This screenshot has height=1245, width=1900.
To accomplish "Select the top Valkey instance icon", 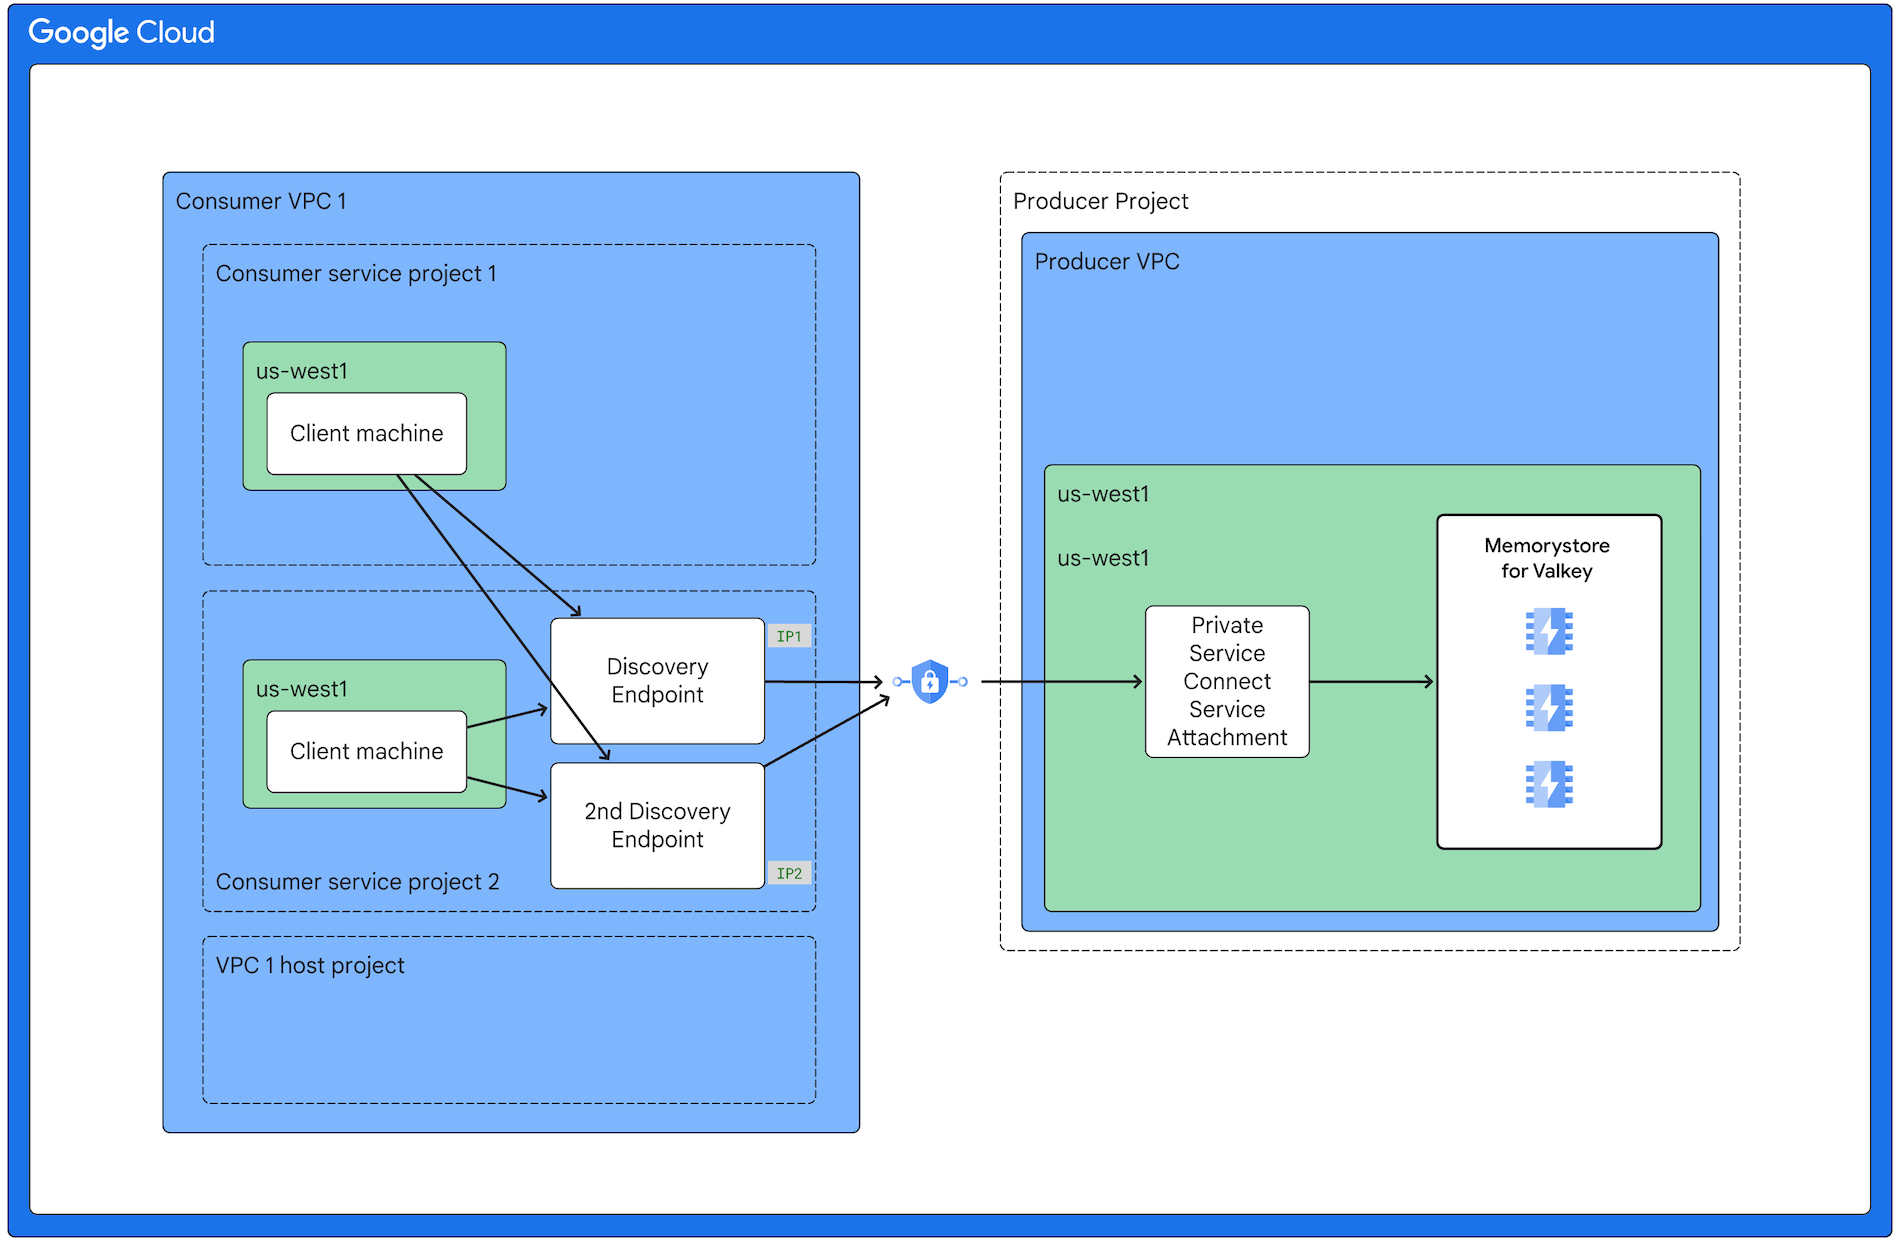I will click(1548, 631).
